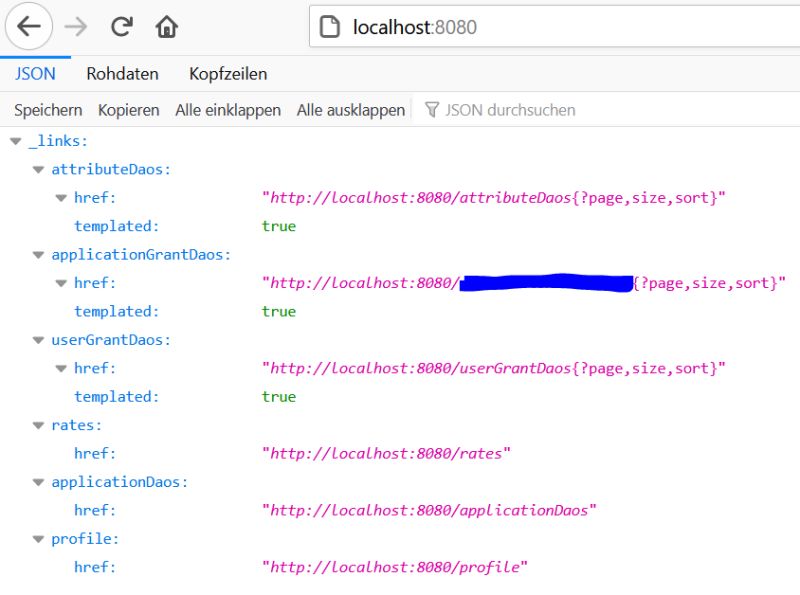The image size is (800, 595).
Task: Collapse the _links tree node
Action: (x=14, y=140)
